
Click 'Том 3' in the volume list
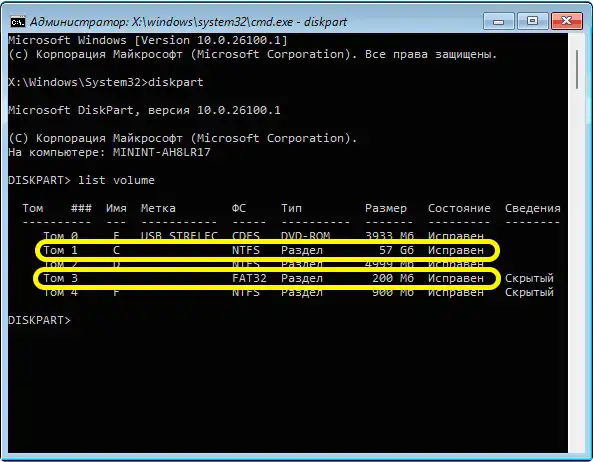[x=61, y=278]
